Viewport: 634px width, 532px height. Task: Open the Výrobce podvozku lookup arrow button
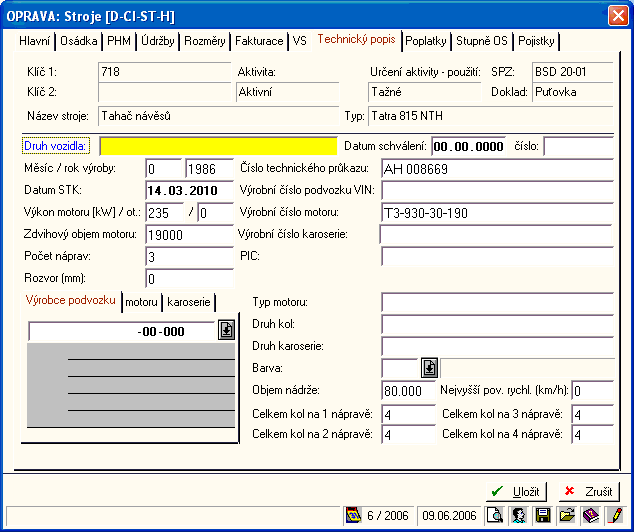[x=226, y=330]
